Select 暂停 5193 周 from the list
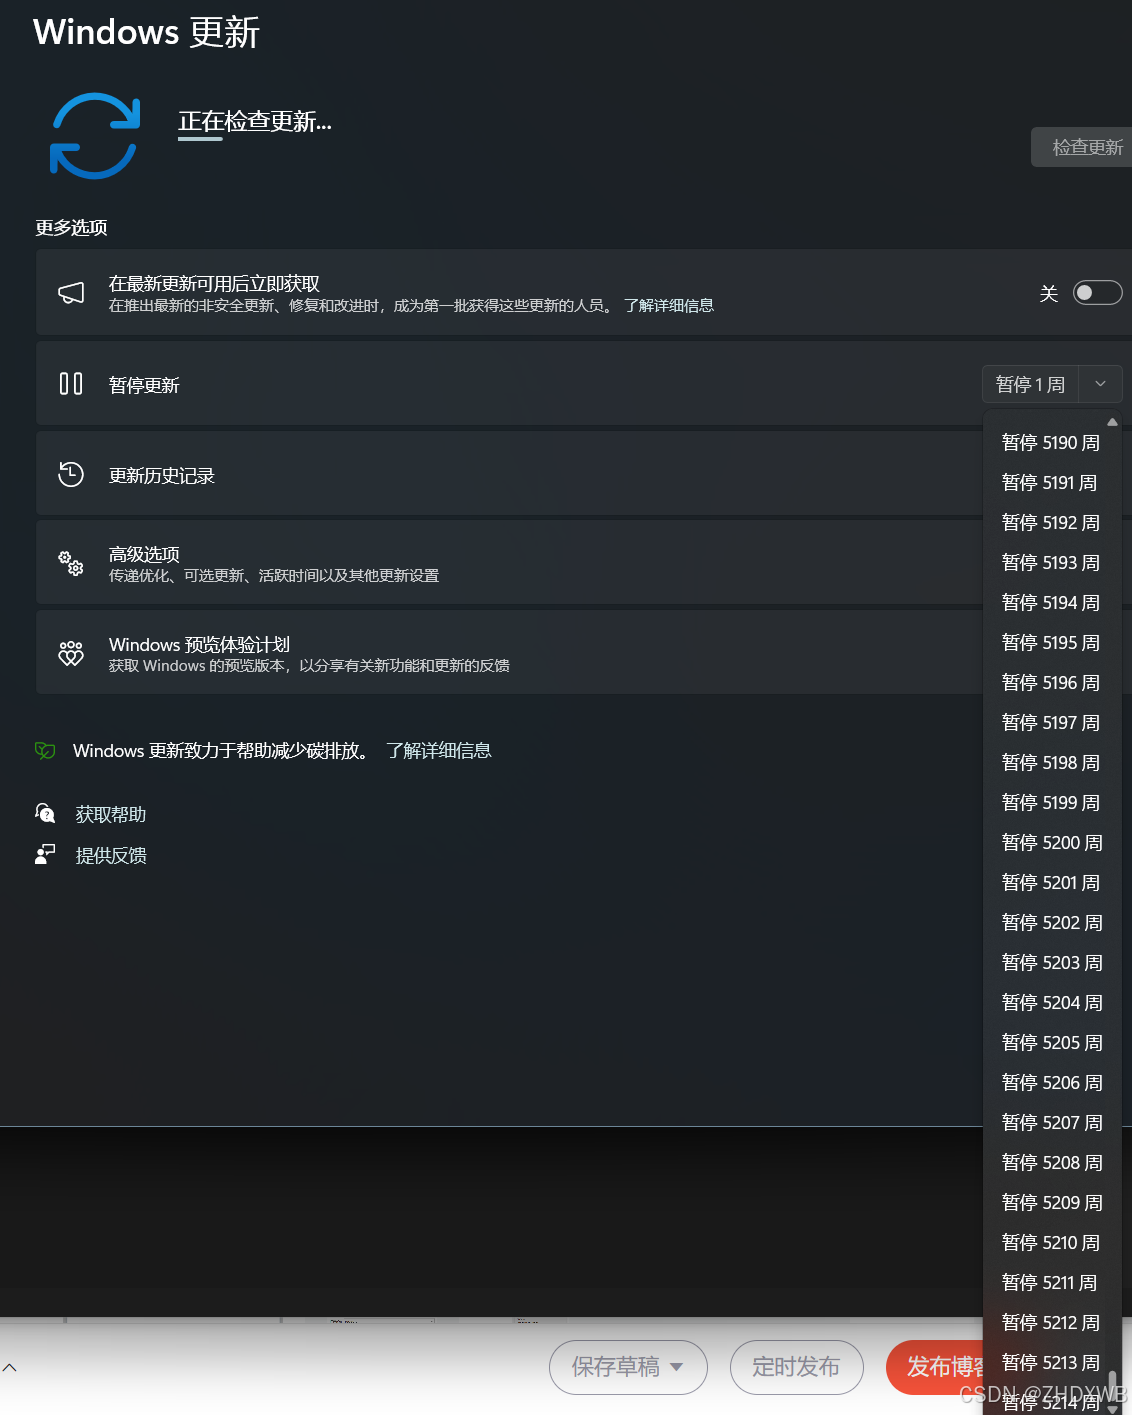 coord(1051,562)
